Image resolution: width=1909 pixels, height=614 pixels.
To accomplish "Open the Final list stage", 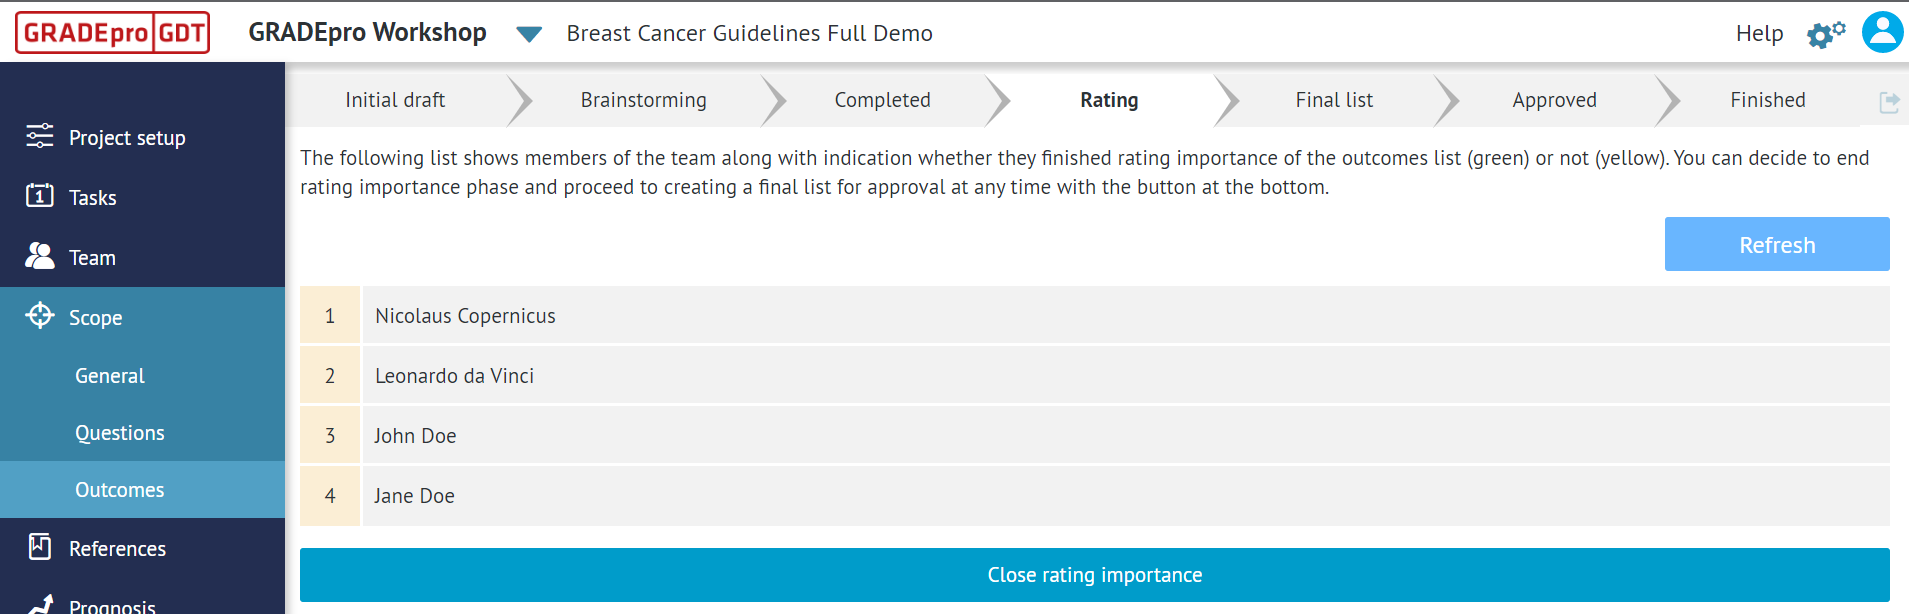I will tap(1334, 100).
